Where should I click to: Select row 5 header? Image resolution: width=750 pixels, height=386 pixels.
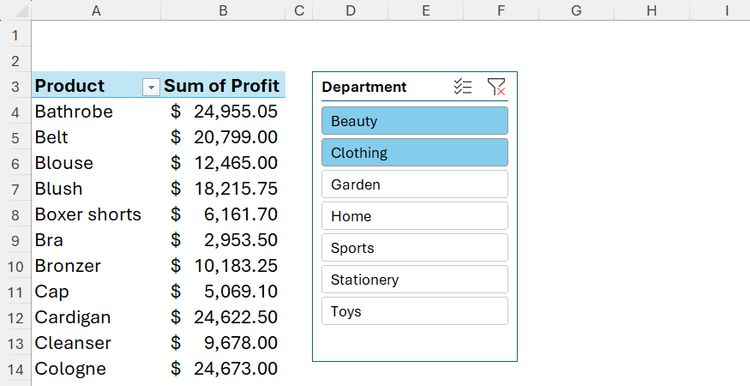(x=15, y=138)
